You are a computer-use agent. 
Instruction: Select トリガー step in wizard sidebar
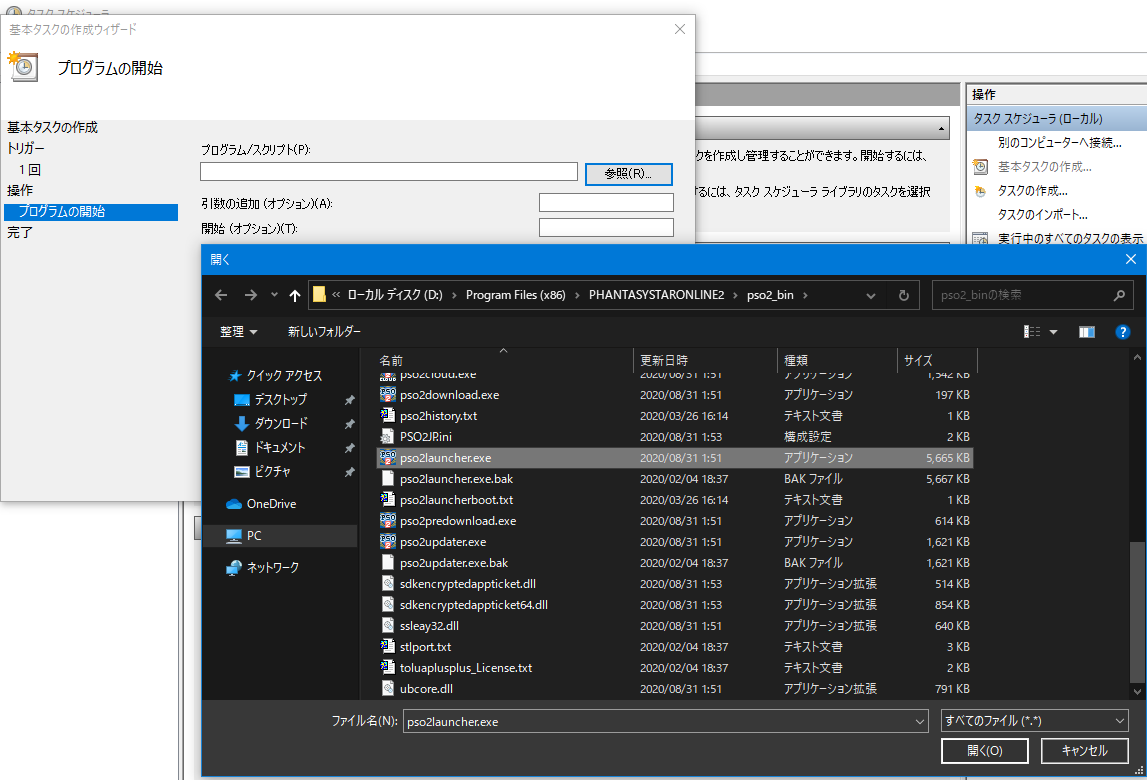[26, 148]
